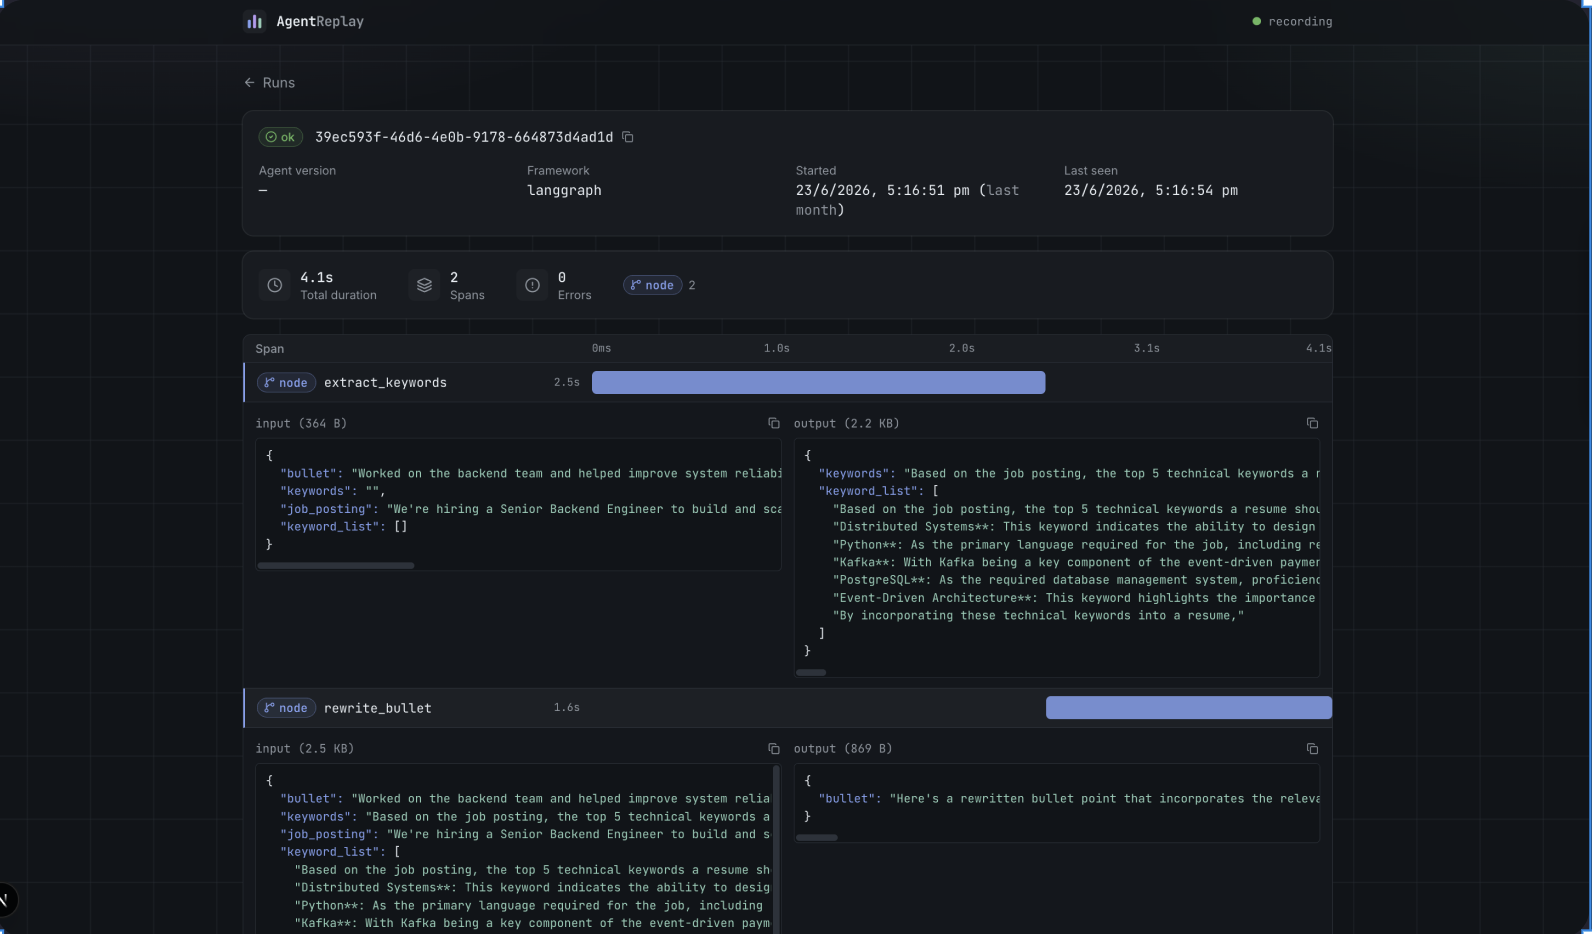Collapse the extract_keywords span row

[x=787, y=382]
